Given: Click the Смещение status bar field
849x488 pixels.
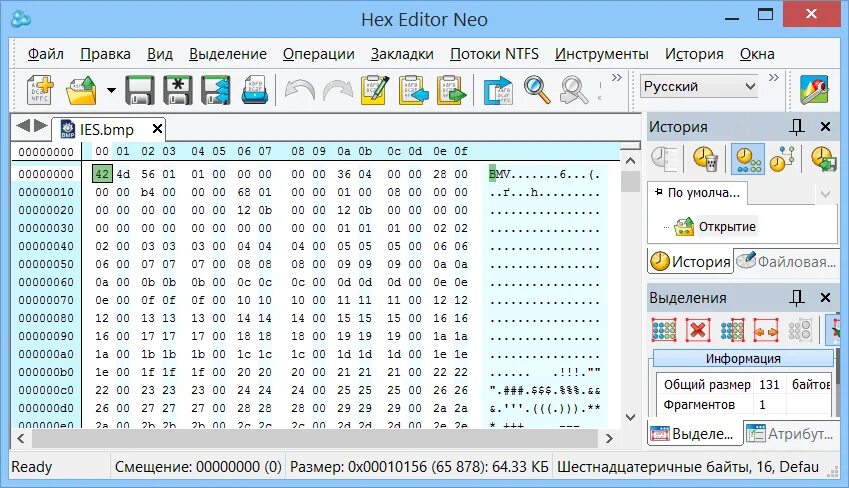Looking at the screenshot, I should coord(198,467).
